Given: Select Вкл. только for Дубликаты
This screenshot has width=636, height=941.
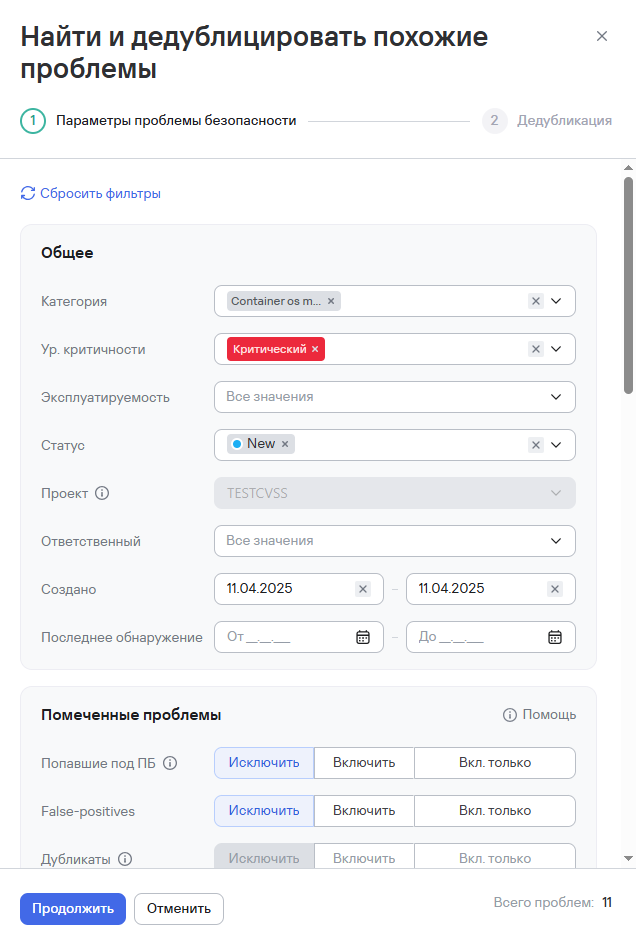Looking at the screenshot, I should tap(495, 856).
